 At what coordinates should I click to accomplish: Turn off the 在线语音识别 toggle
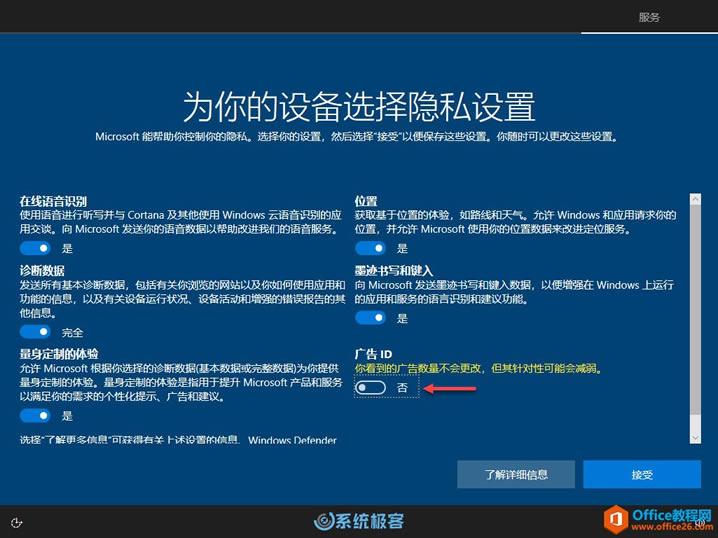click(x=35, y=248)
